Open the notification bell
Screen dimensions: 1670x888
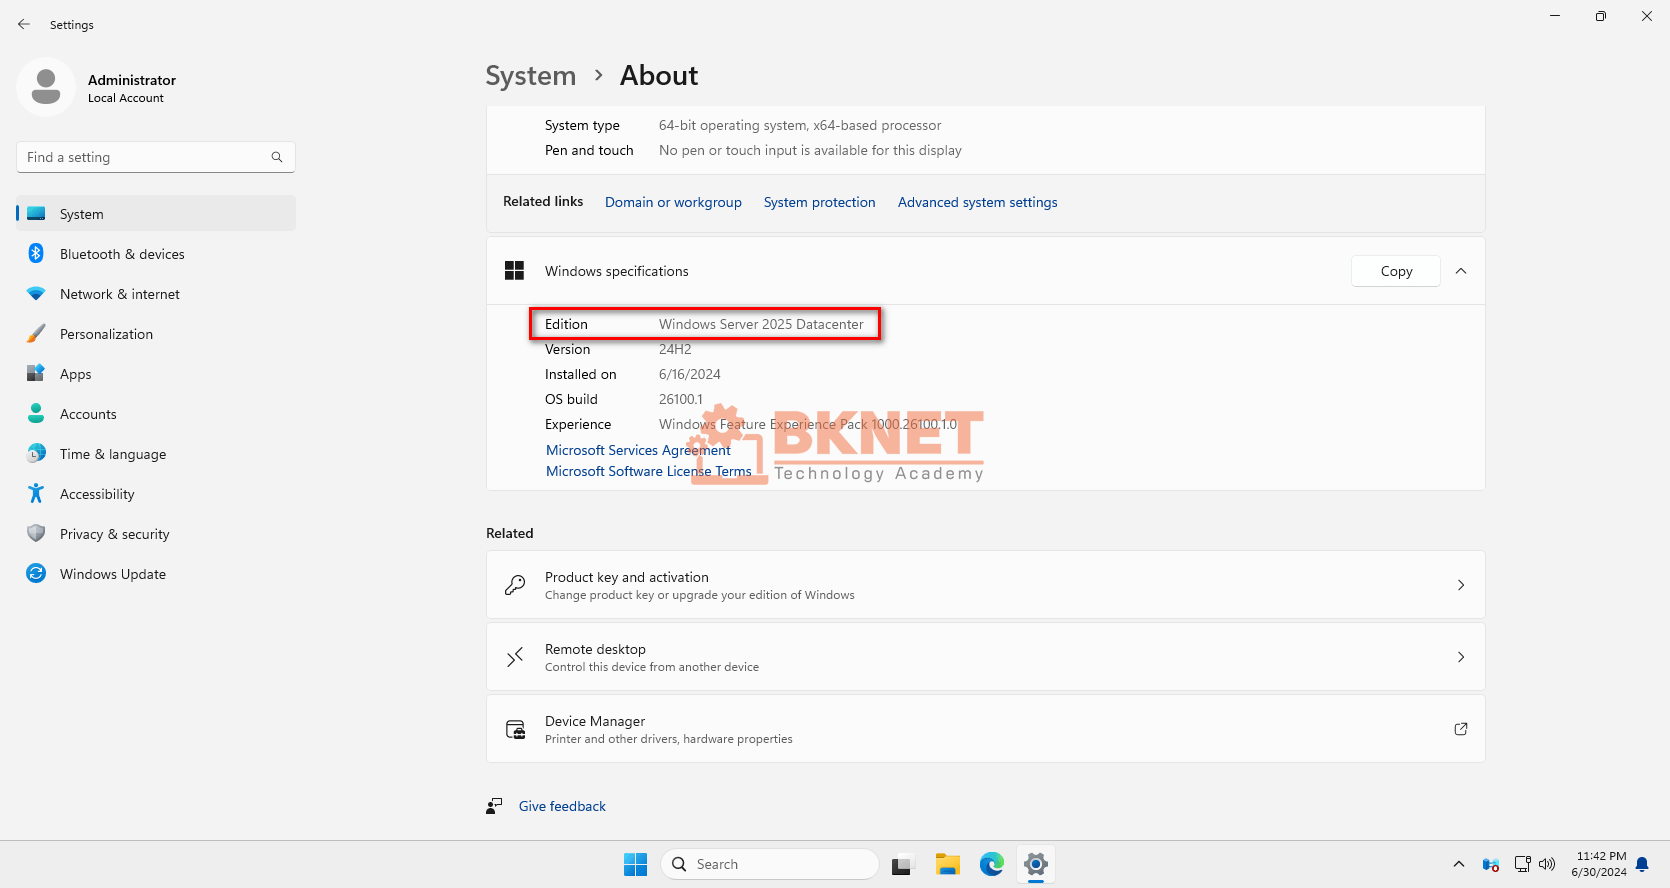click(1642, 864)
